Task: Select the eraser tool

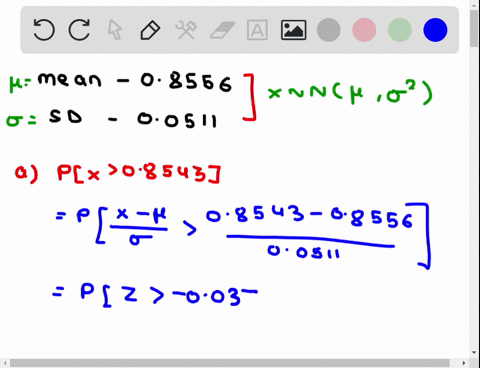Action: [x=222, y=30]
